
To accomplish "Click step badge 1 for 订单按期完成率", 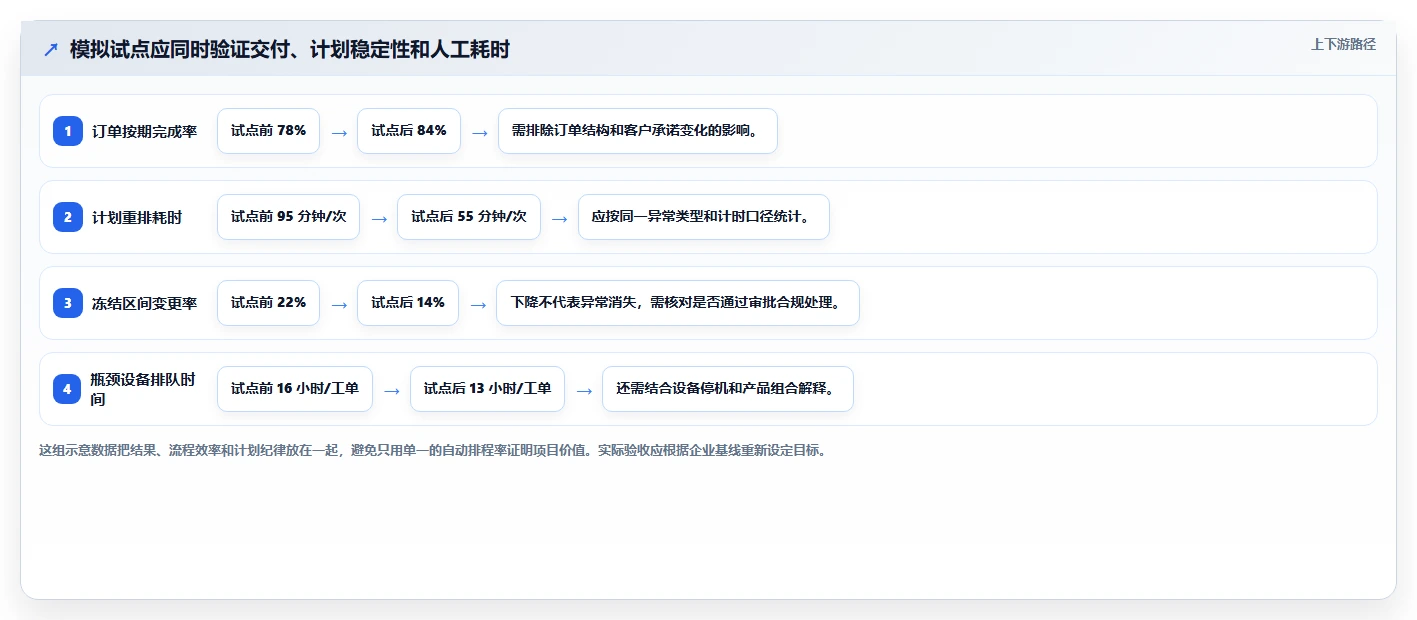I will click(x=68, y=131).
